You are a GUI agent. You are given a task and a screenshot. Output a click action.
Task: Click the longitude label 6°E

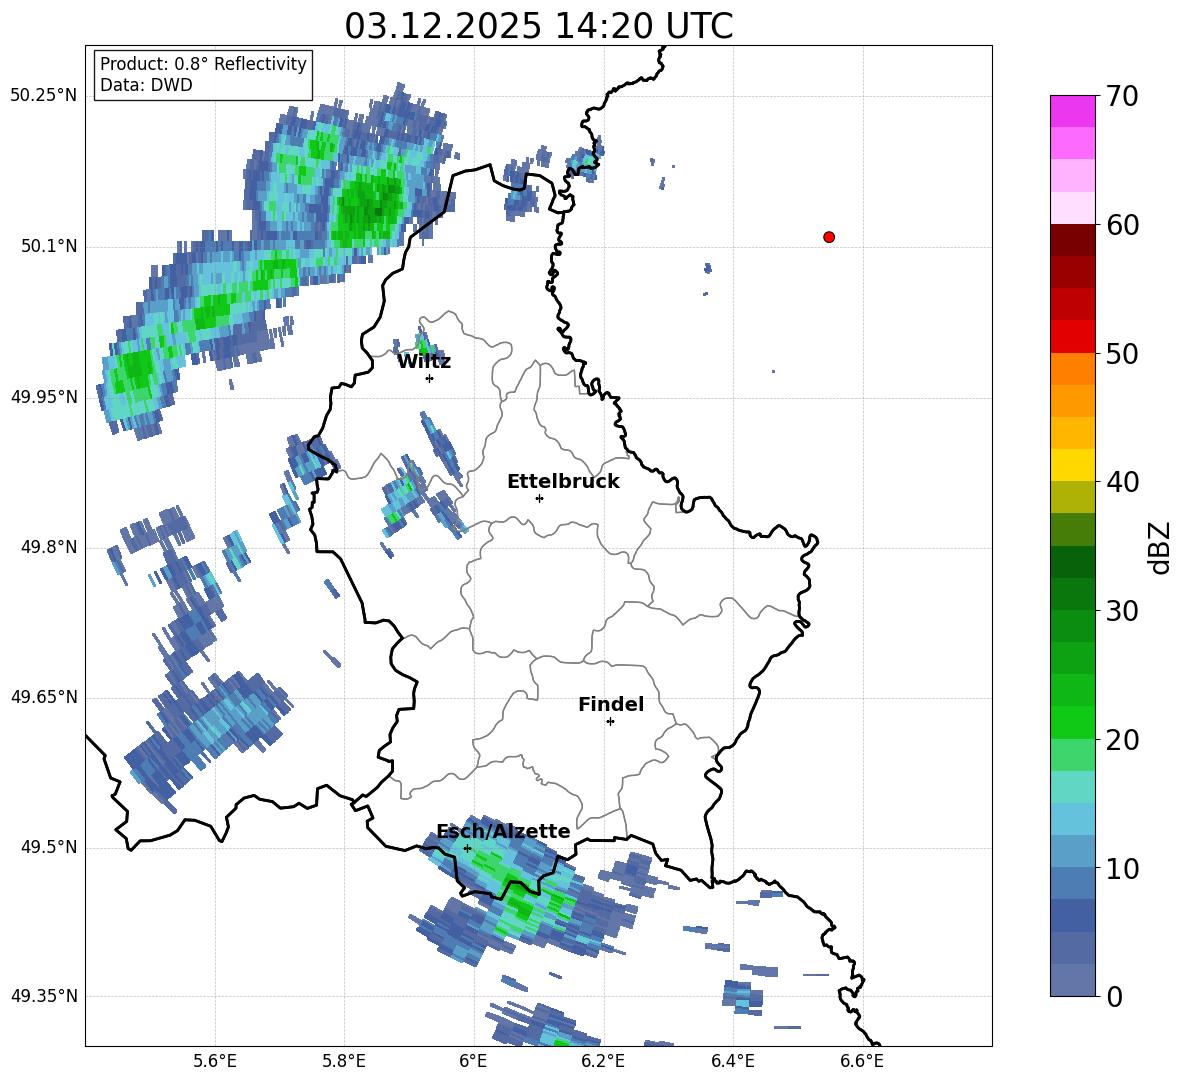coord(473,1061)
